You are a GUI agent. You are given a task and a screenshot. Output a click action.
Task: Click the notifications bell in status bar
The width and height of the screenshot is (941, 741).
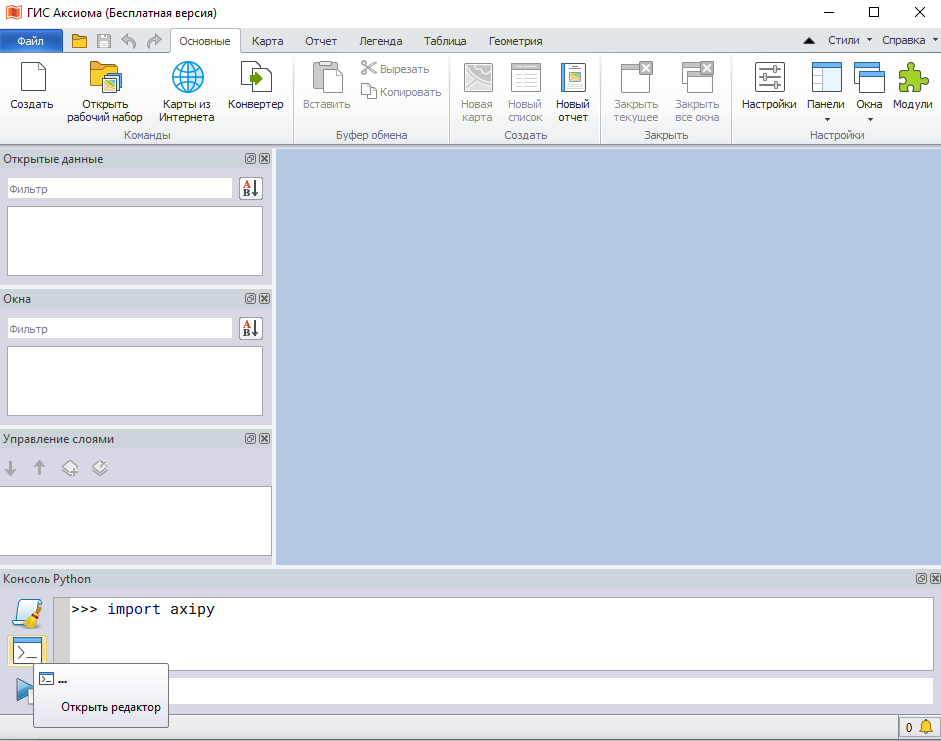(x=926, y=727)
